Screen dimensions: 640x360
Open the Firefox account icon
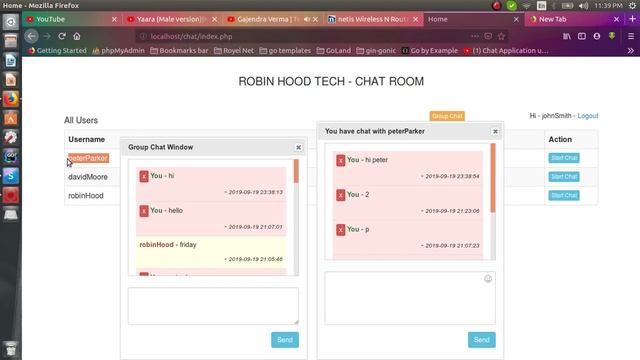pos(597,36)
